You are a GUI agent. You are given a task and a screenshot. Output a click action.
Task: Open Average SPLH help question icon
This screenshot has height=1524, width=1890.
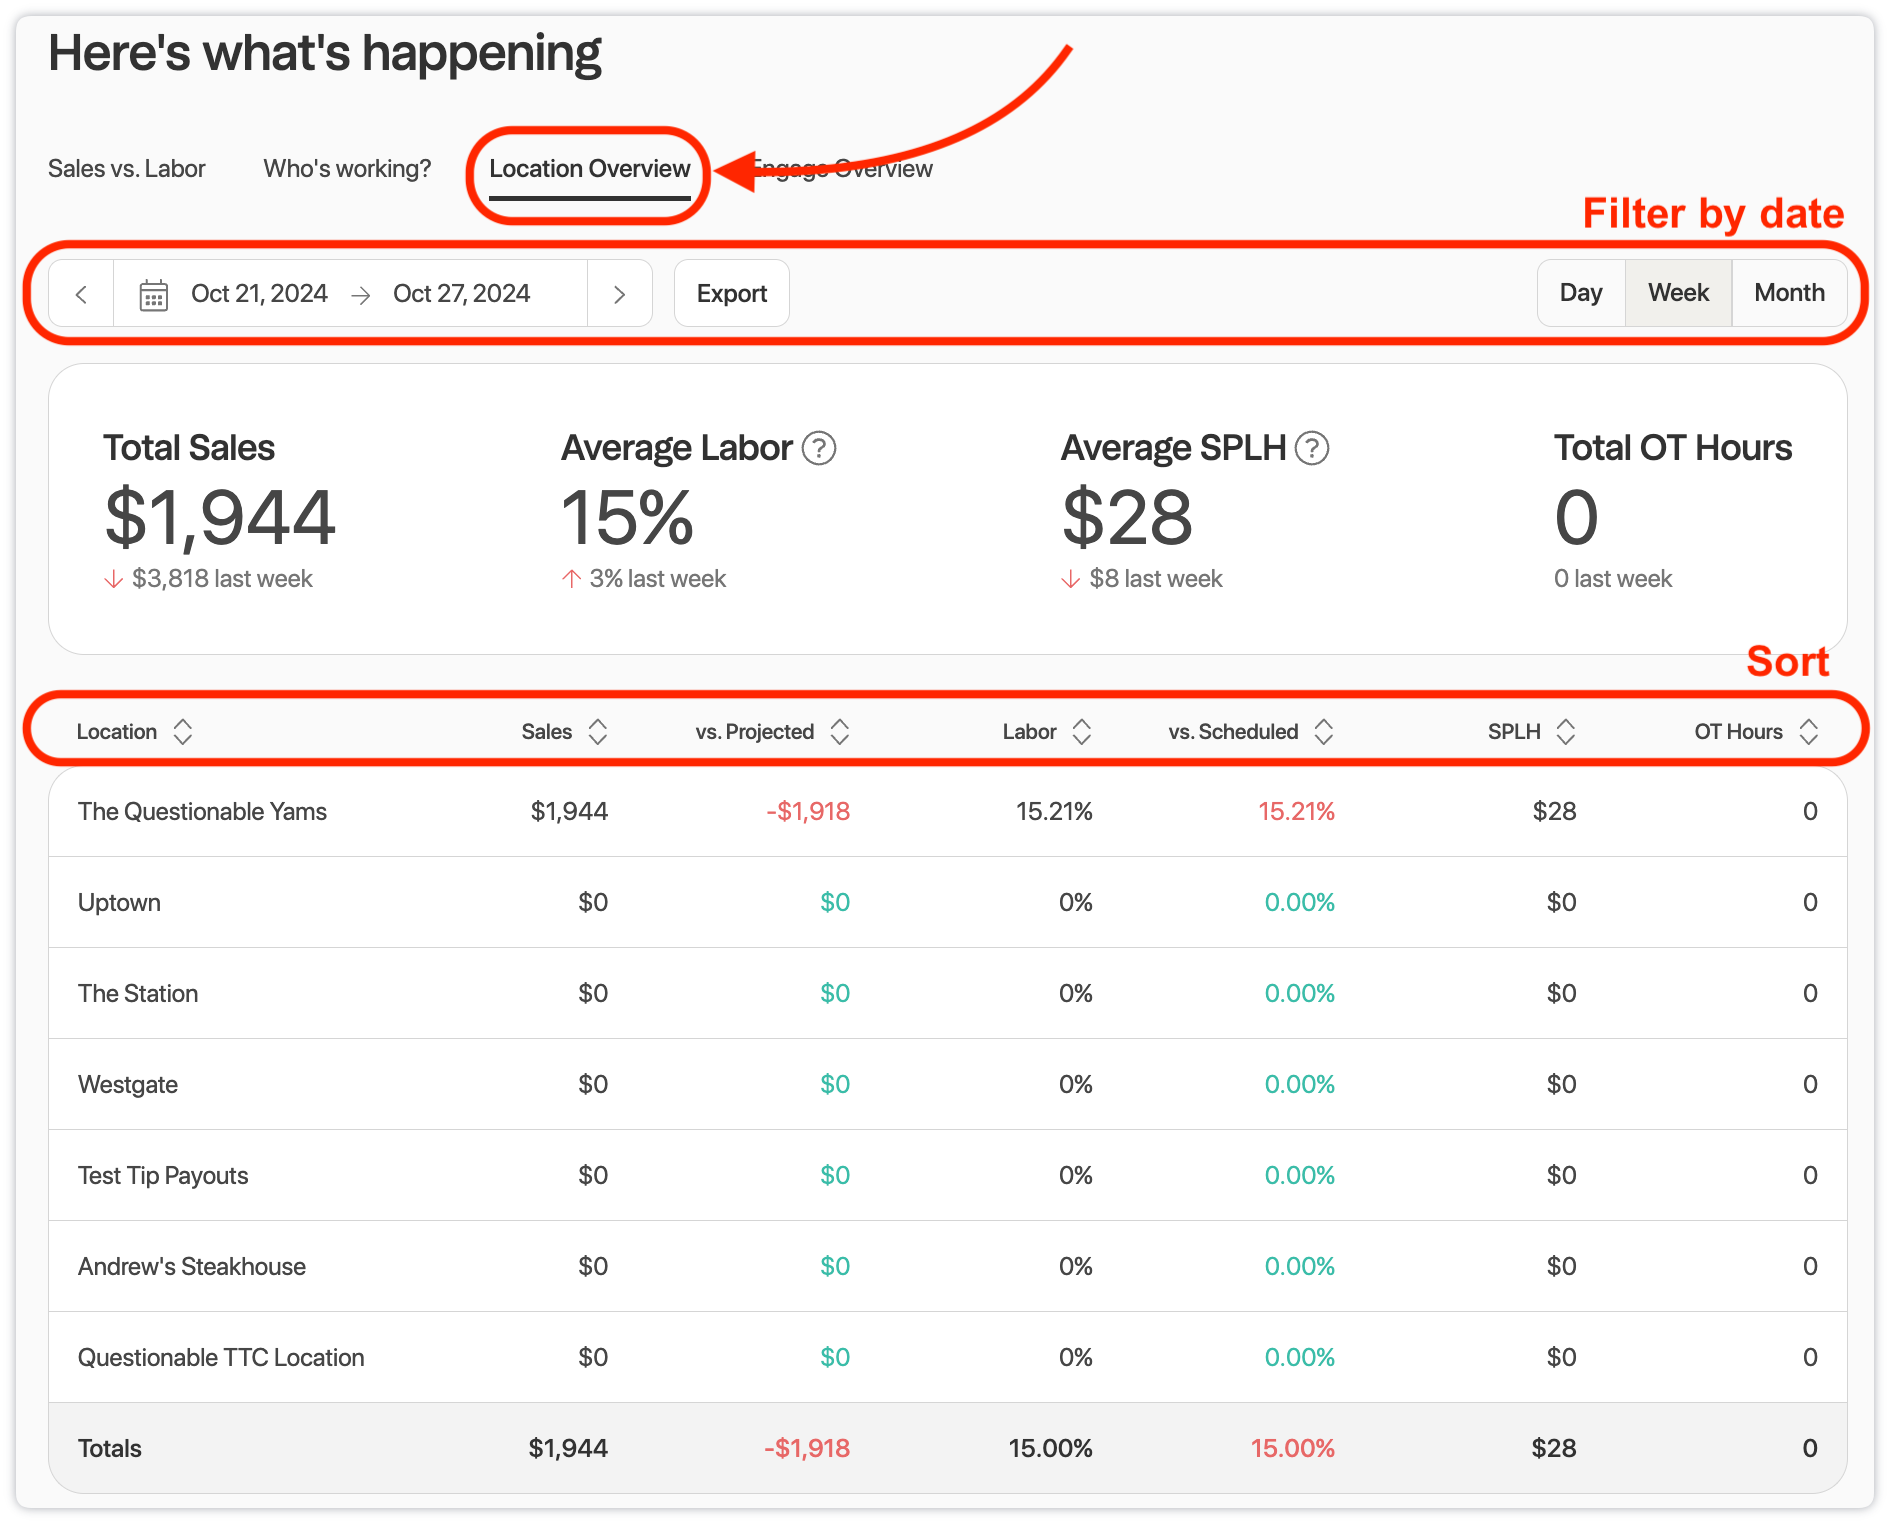[1311, 448]
